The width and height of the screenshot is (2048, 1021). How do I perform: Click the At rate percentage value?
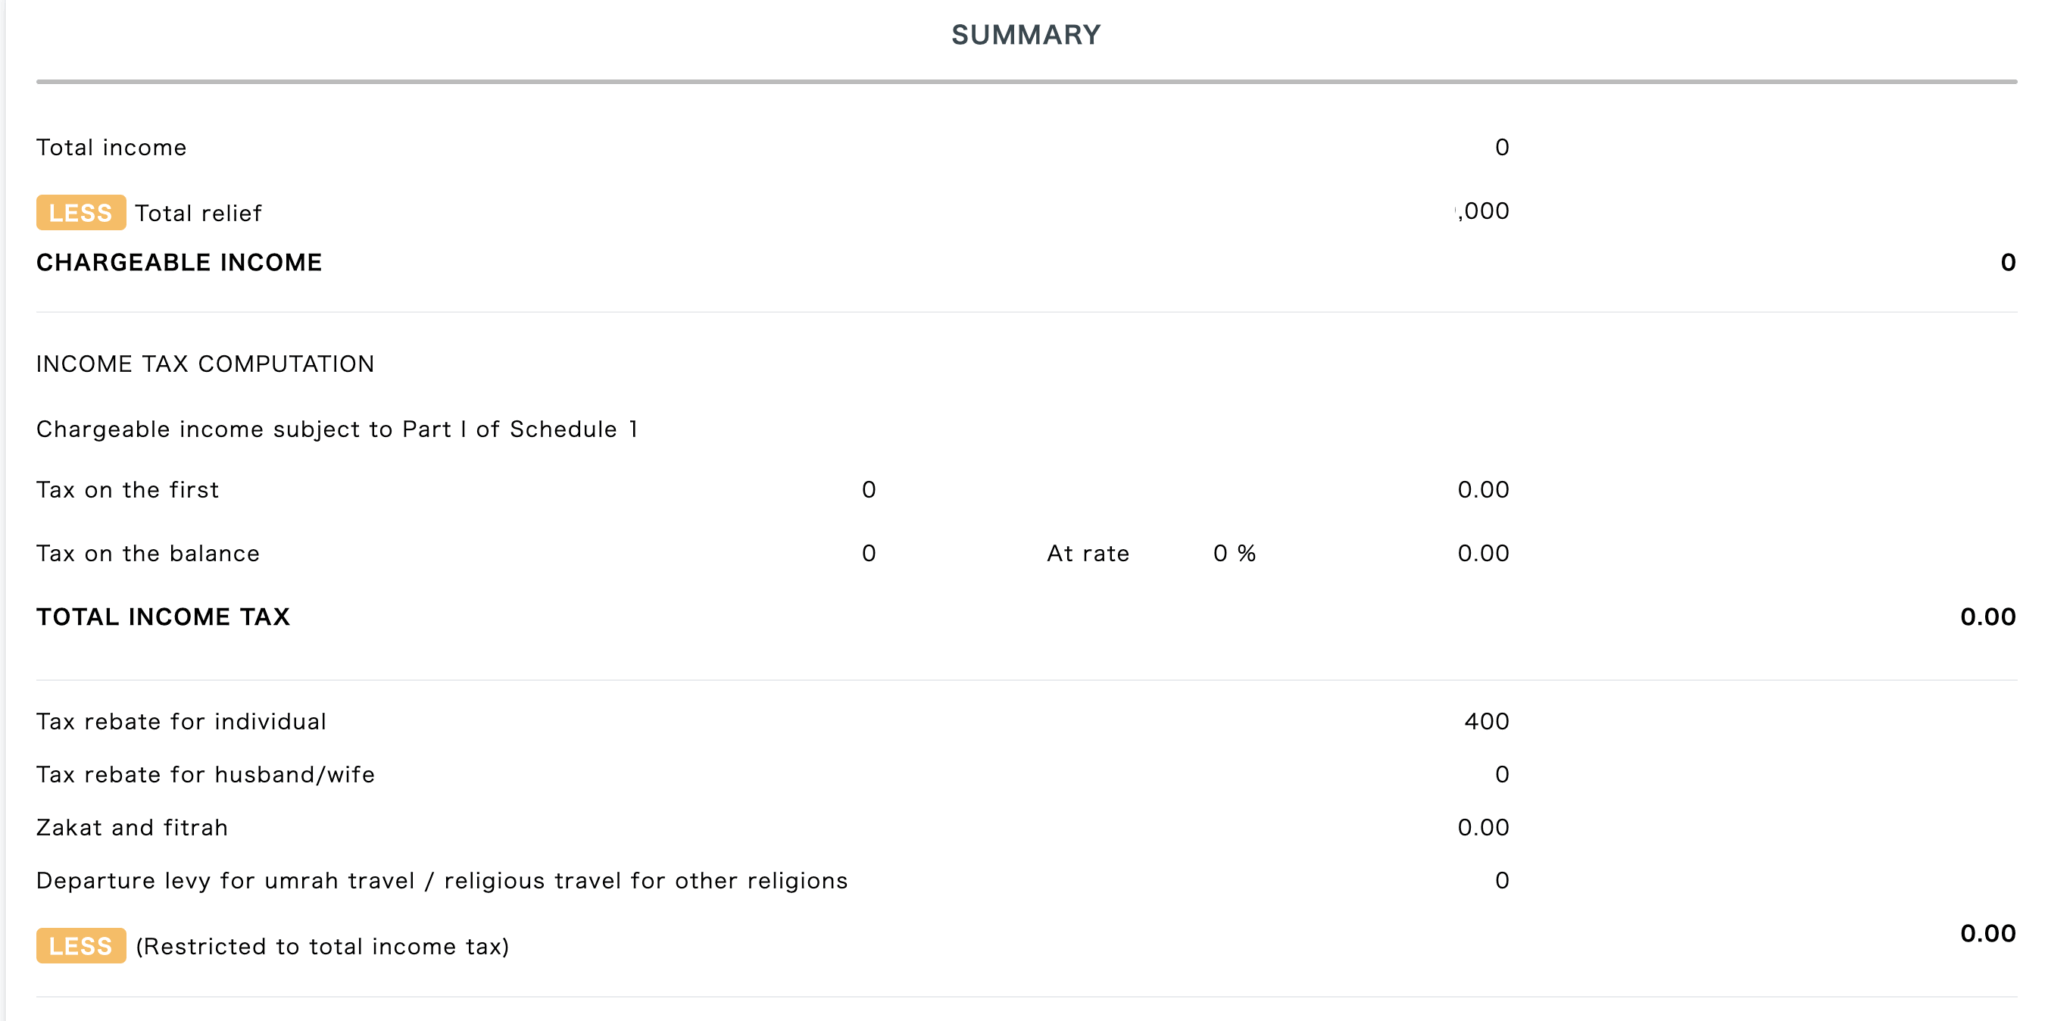pos(1234,554)
